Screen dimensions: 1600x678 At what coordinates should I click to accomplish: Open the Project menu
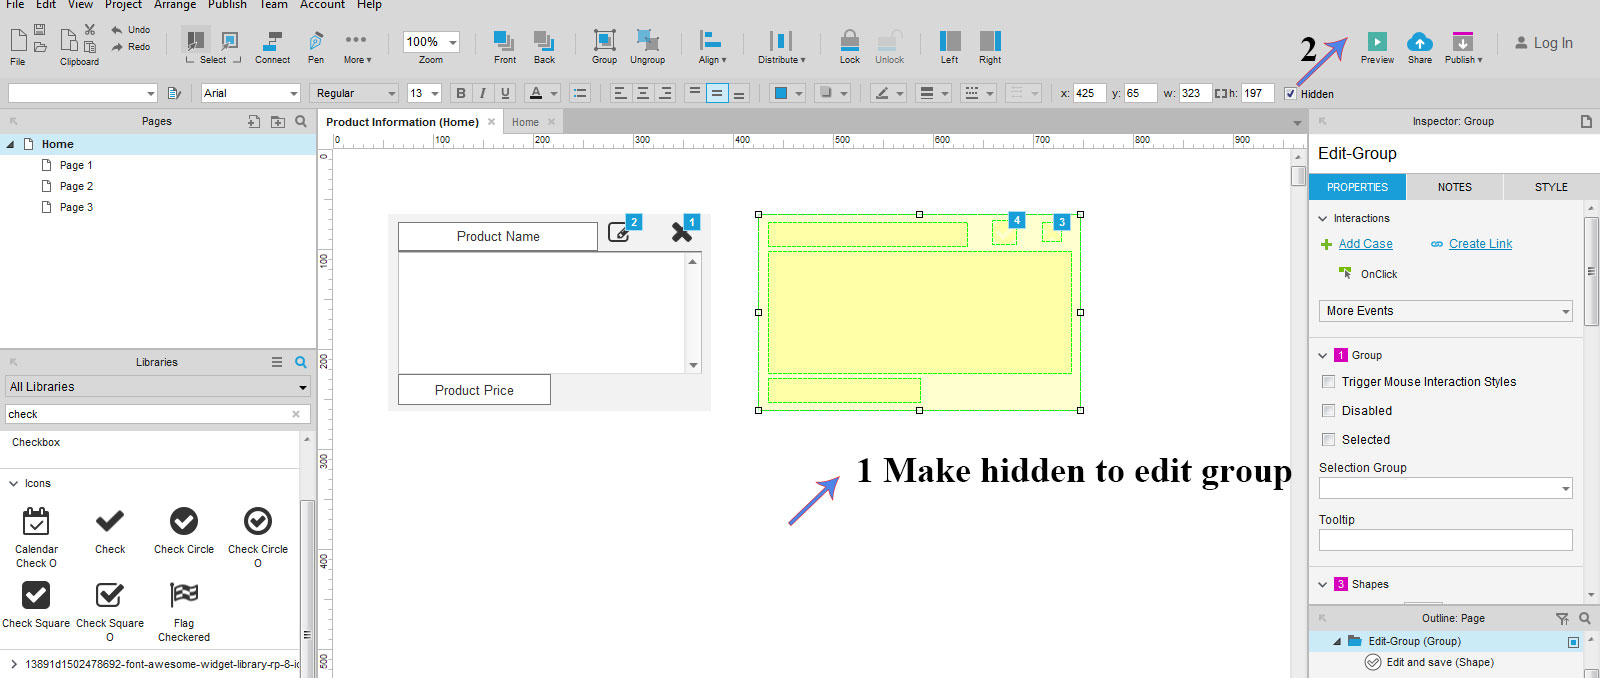(x=124, y=5)
